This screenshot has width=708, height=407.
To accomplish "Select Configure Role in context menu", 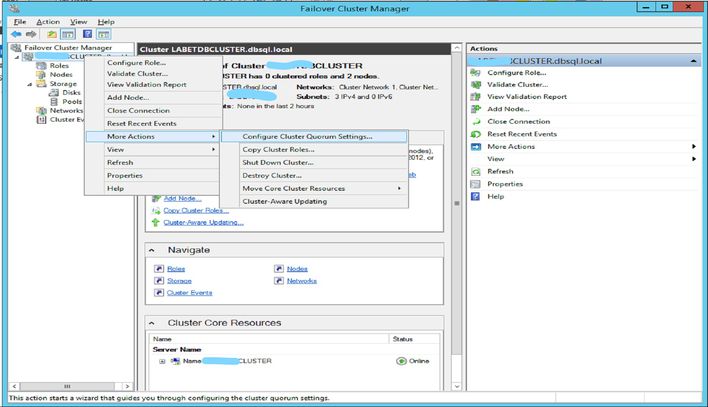I will coord(153,63).
